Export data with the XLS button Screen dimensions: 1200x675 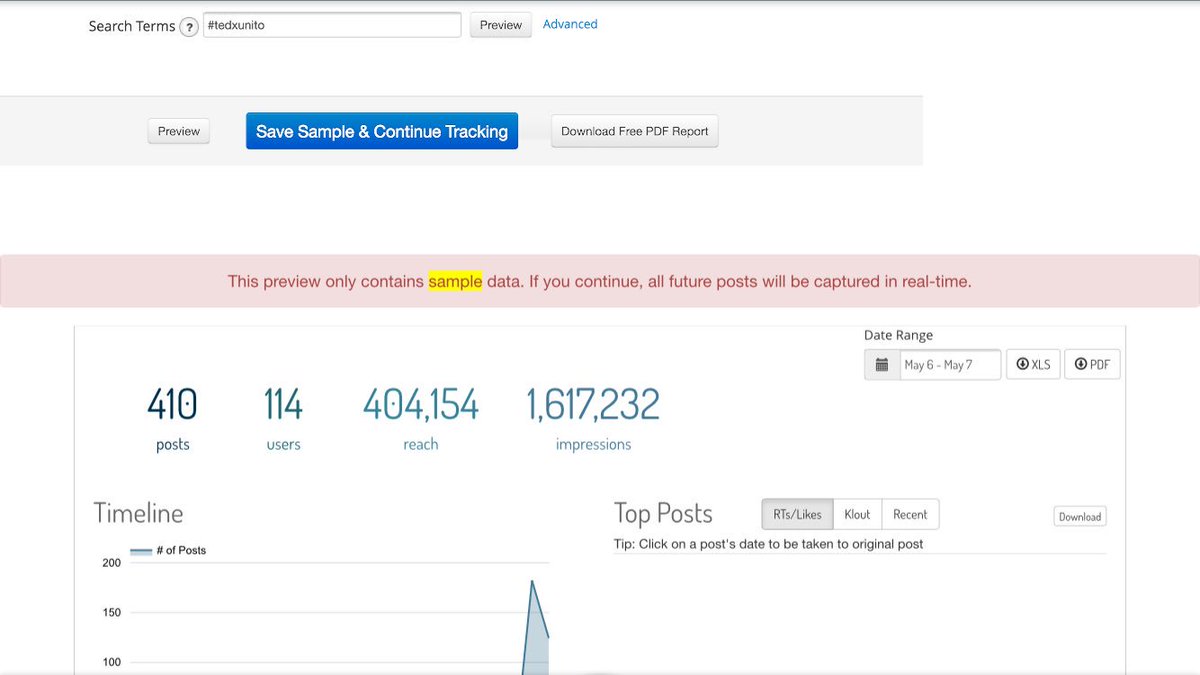(x=1033, y=365)
